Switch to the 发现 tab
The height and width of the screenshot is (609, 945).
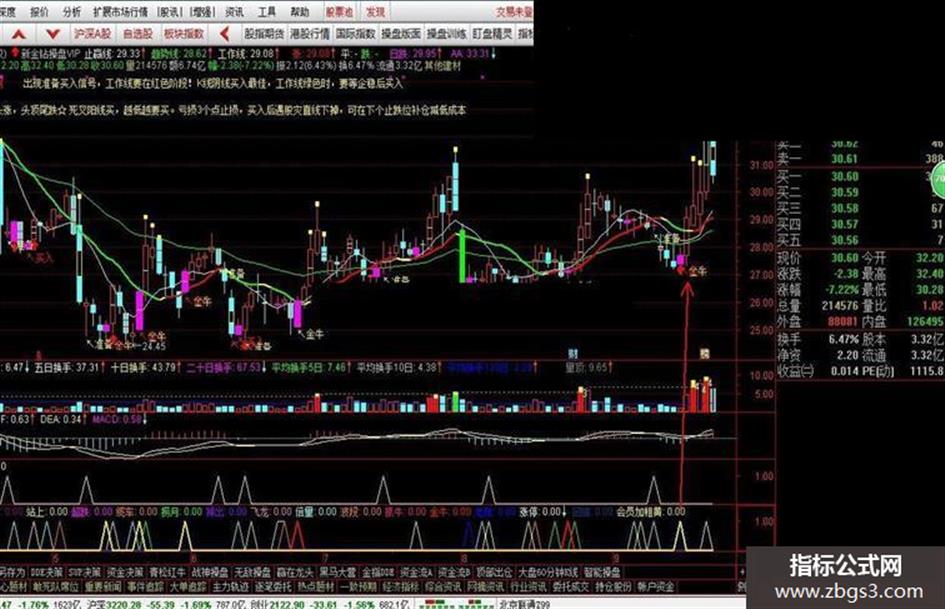tap(374, 11)
